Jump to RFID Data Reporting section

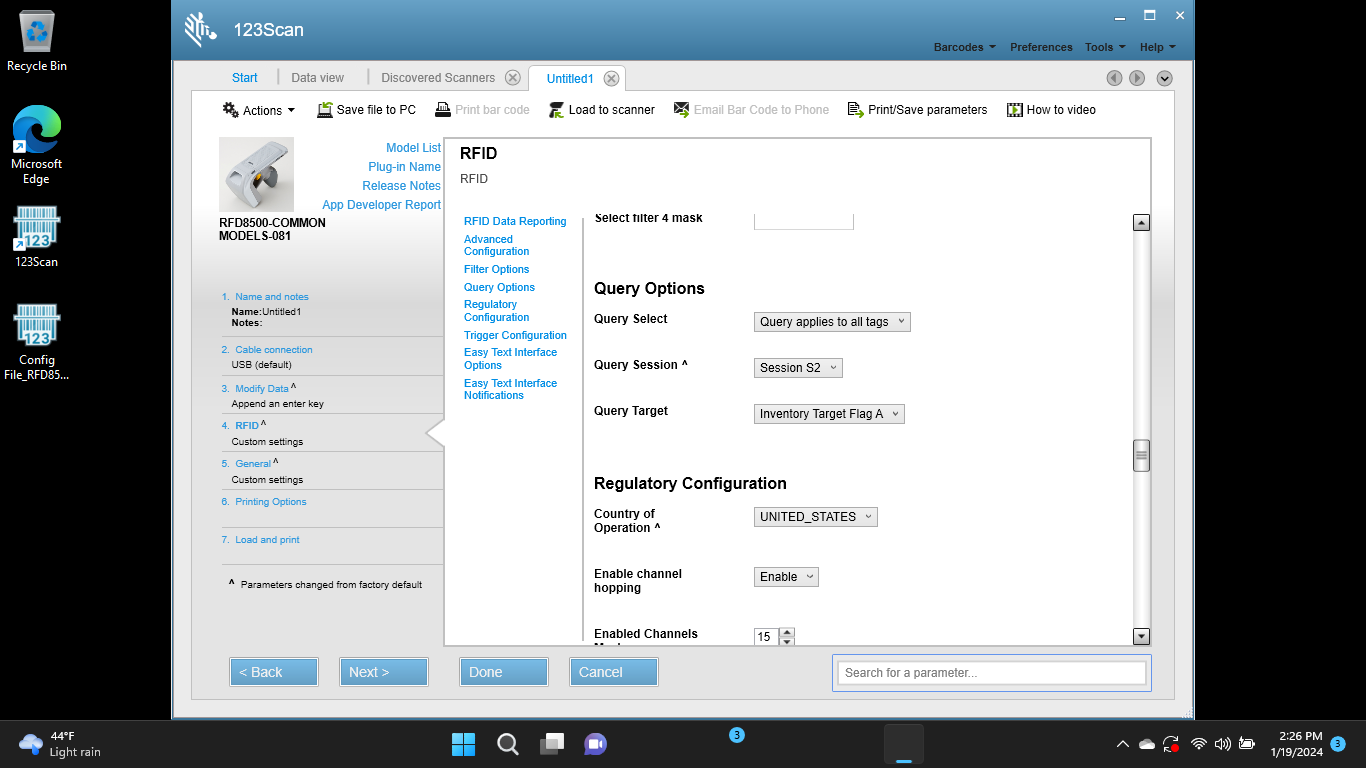[515, 222]
